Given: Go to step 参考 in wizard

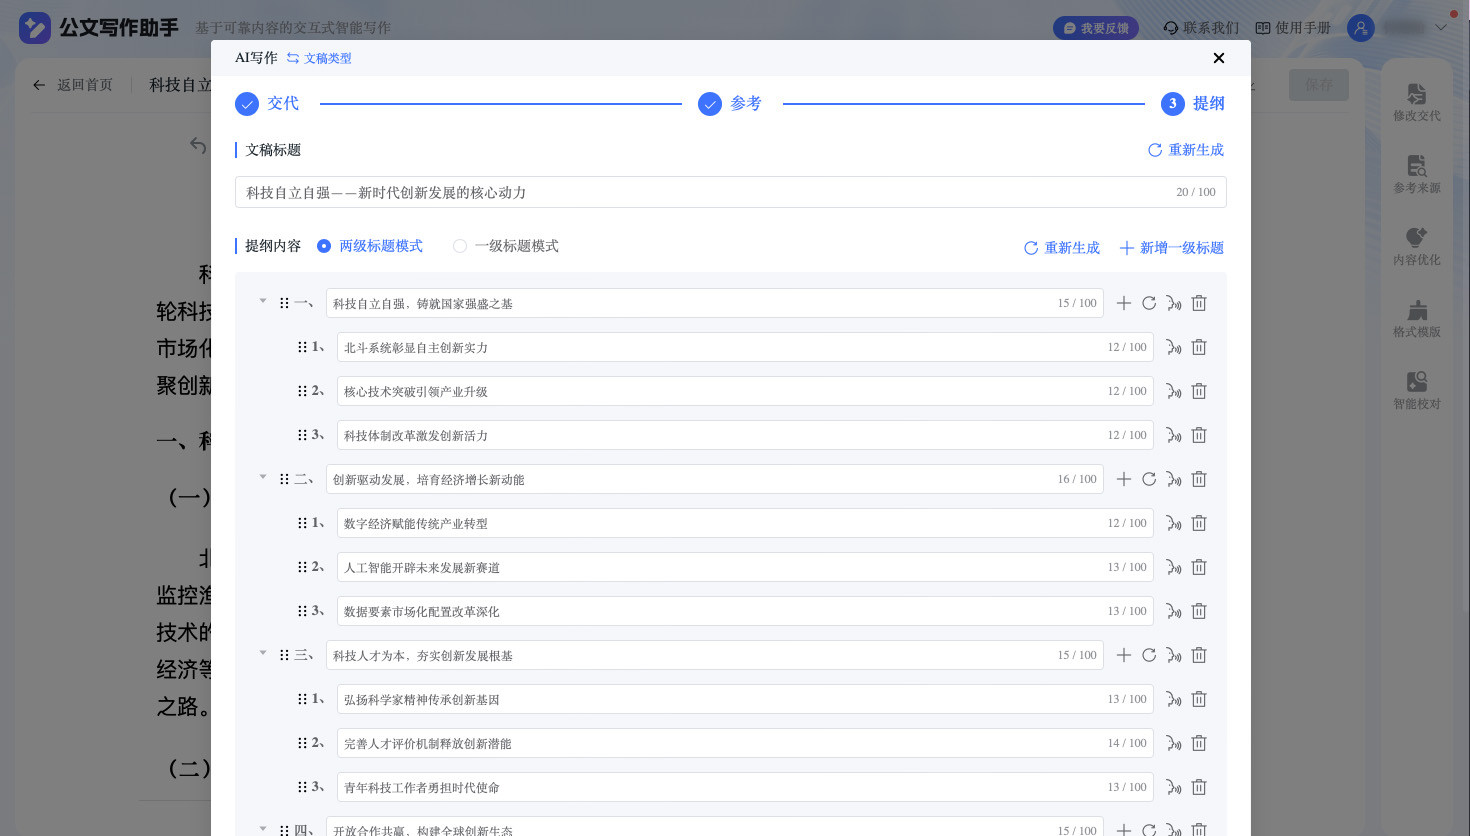Looking at the screenshot, I should (730, 103).
